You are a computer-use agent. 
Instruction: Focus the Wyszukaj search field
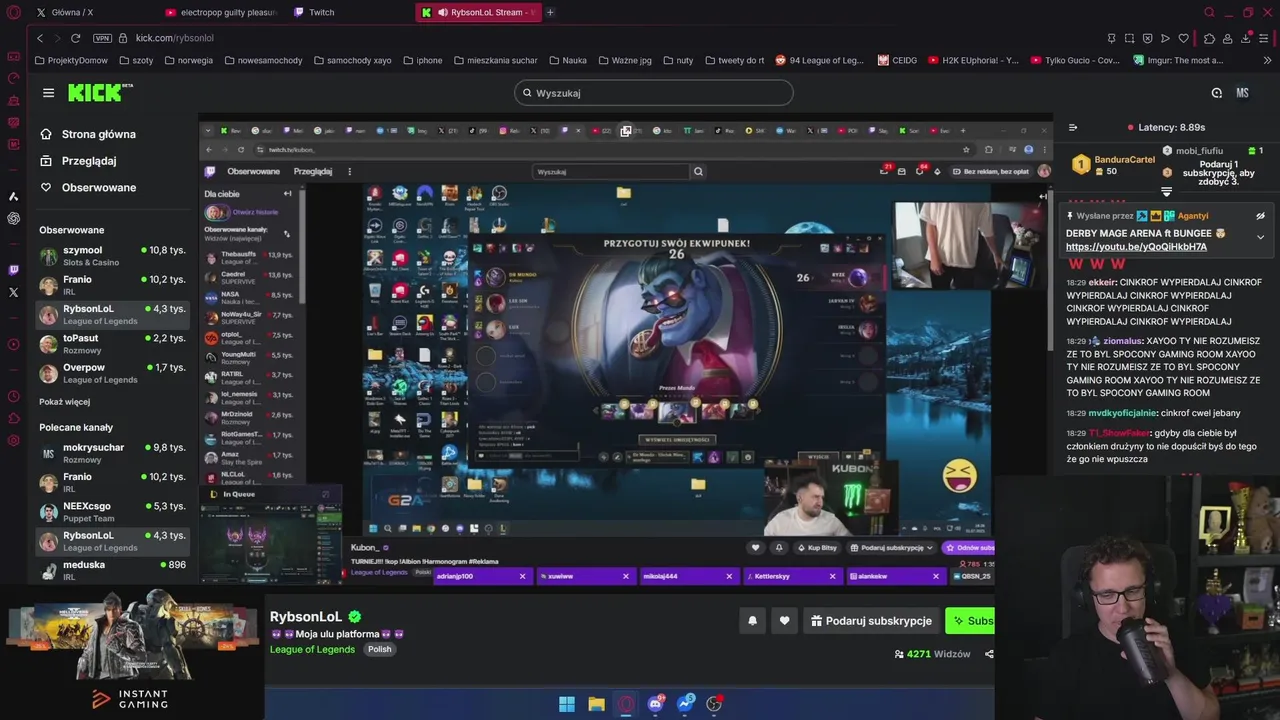654,93
